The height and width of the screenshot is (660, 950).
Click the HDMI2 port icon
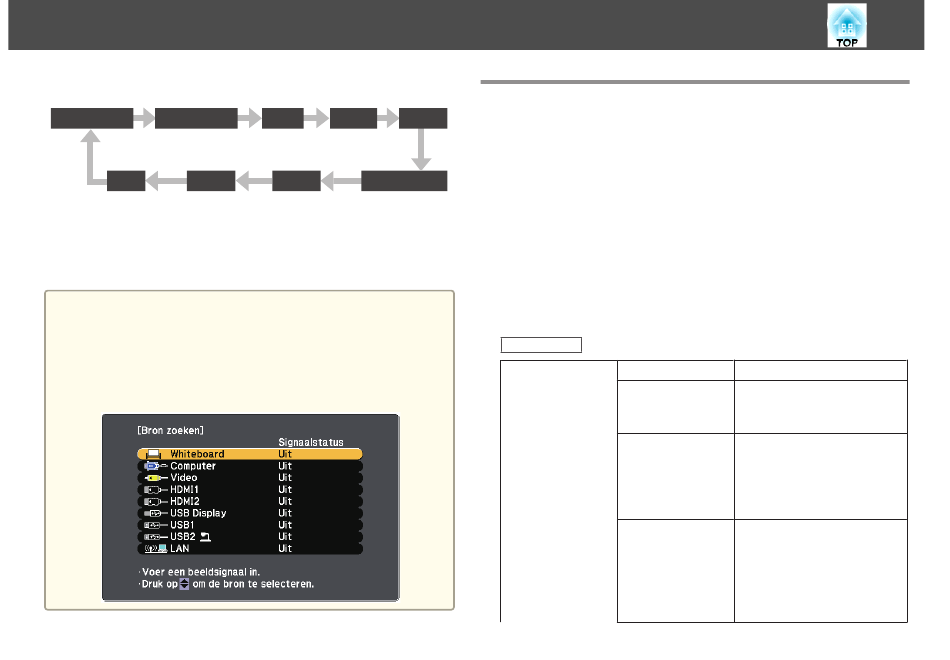click(x=152, y=502)
